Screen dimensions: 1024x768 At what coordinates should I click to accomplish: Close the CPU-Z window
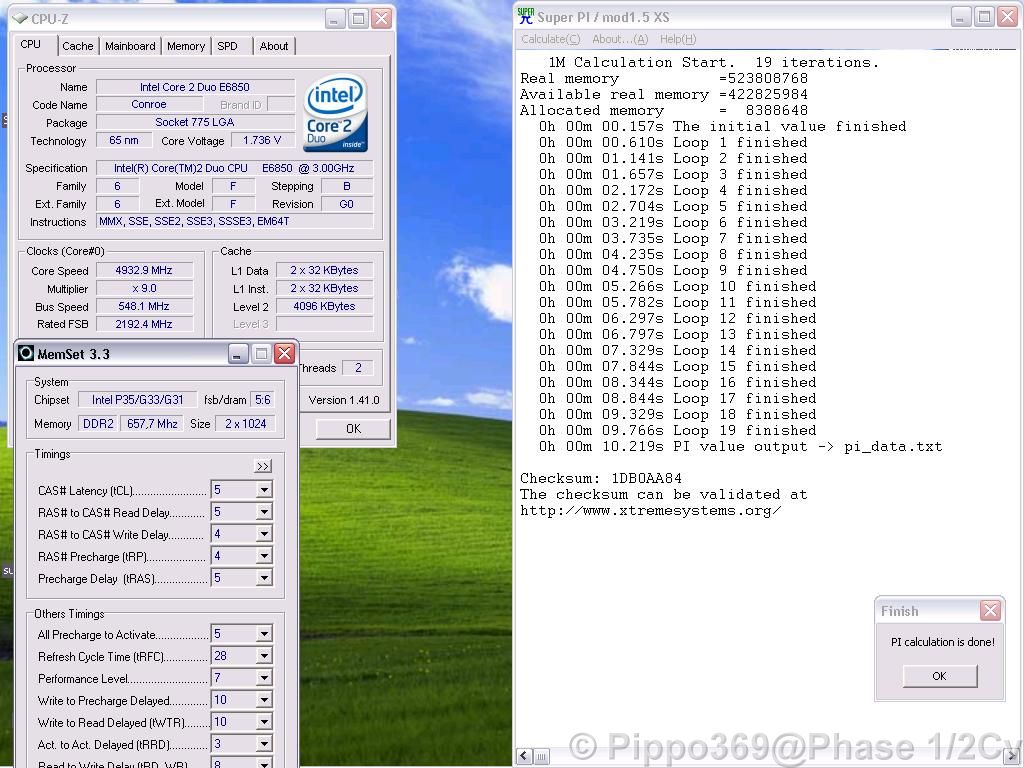click(x=381, y=18)
